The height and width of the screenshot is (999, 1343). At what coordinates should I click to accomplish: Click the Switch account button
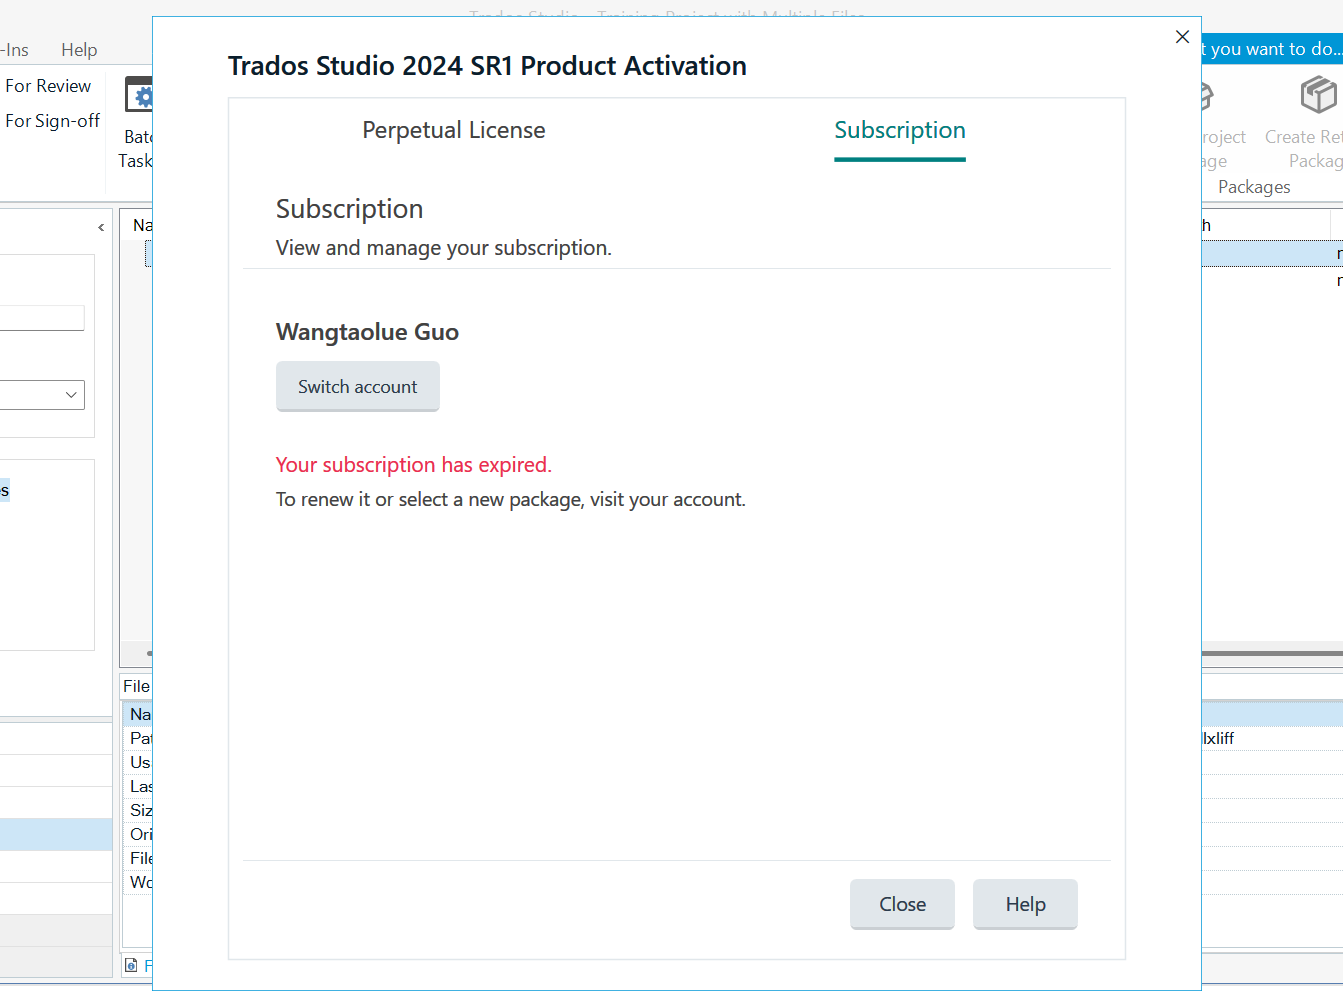point(357,386)
